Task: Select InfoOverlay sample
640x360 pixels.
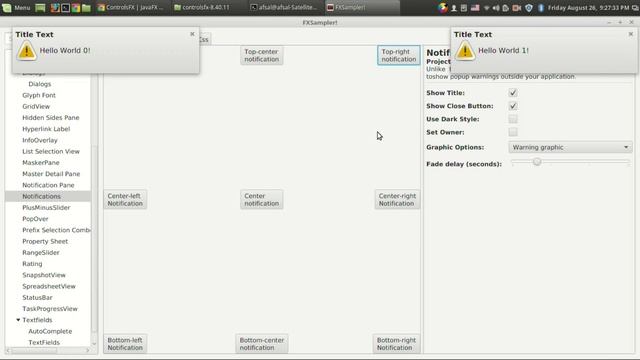Action: coord(40,140)
